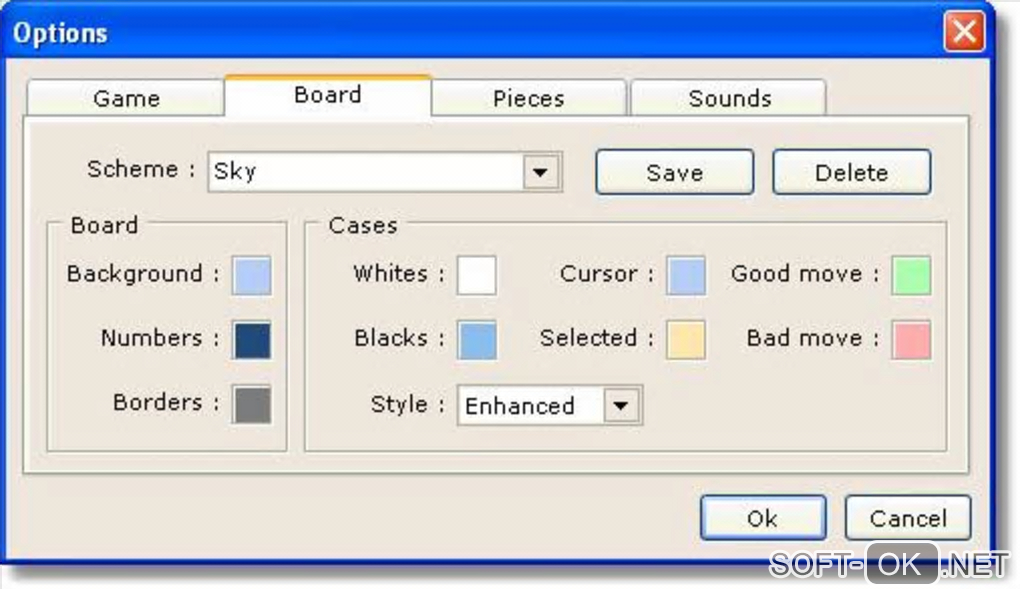1020x589 pixels.
Task: Open the Style dropdown arrow
Action: [620, 406]
